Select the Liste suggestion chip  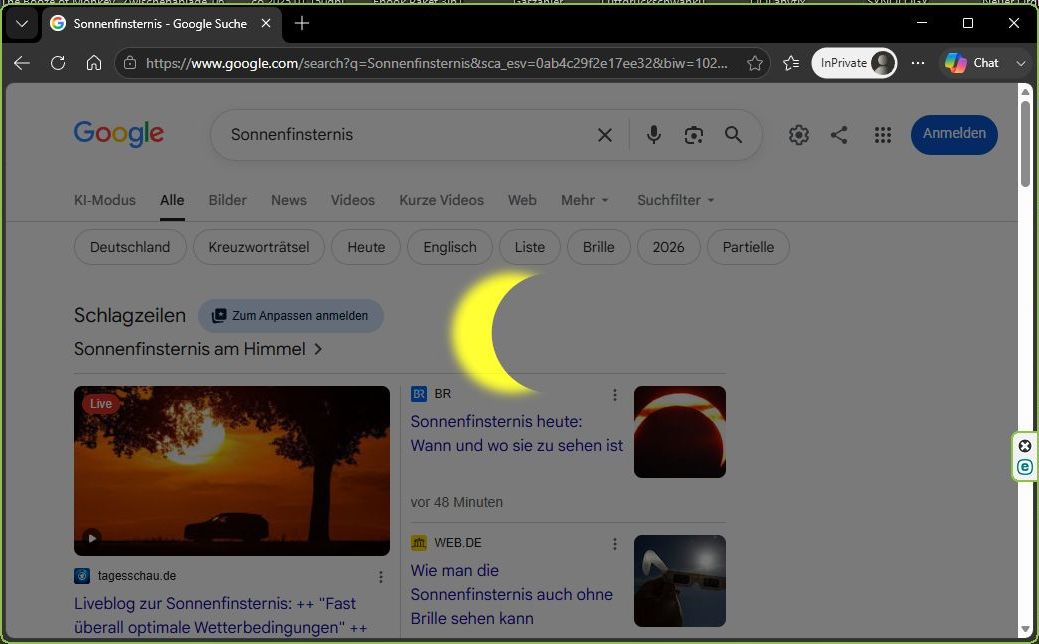(x=529, y=247)
